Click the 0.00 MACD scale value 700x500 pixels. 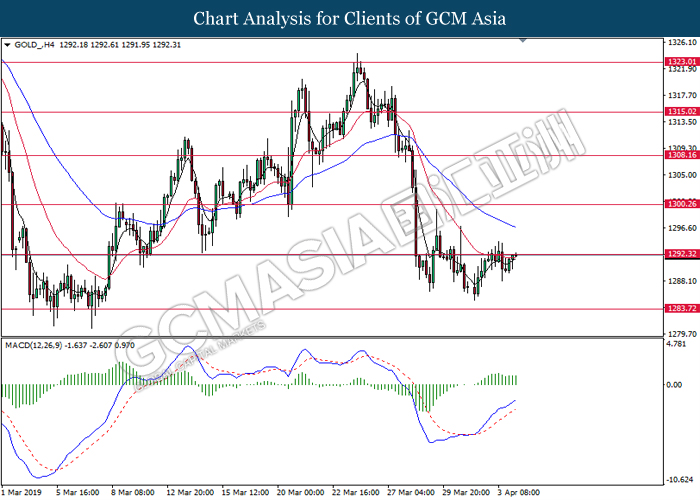[674, 385]
